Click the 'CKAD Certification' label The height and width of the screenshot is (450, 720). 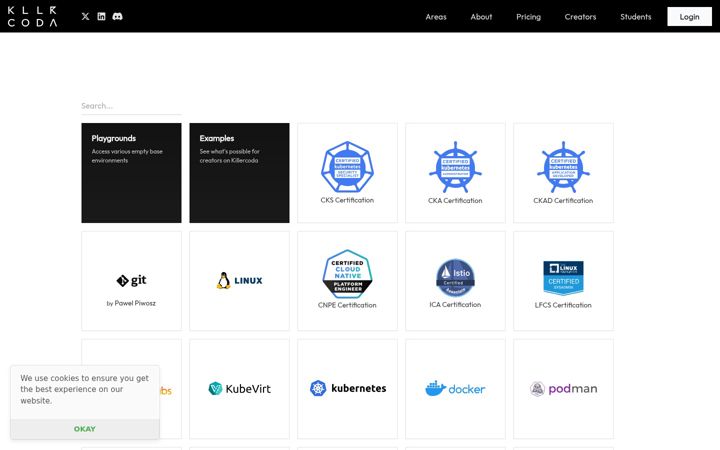click(563, 201)
